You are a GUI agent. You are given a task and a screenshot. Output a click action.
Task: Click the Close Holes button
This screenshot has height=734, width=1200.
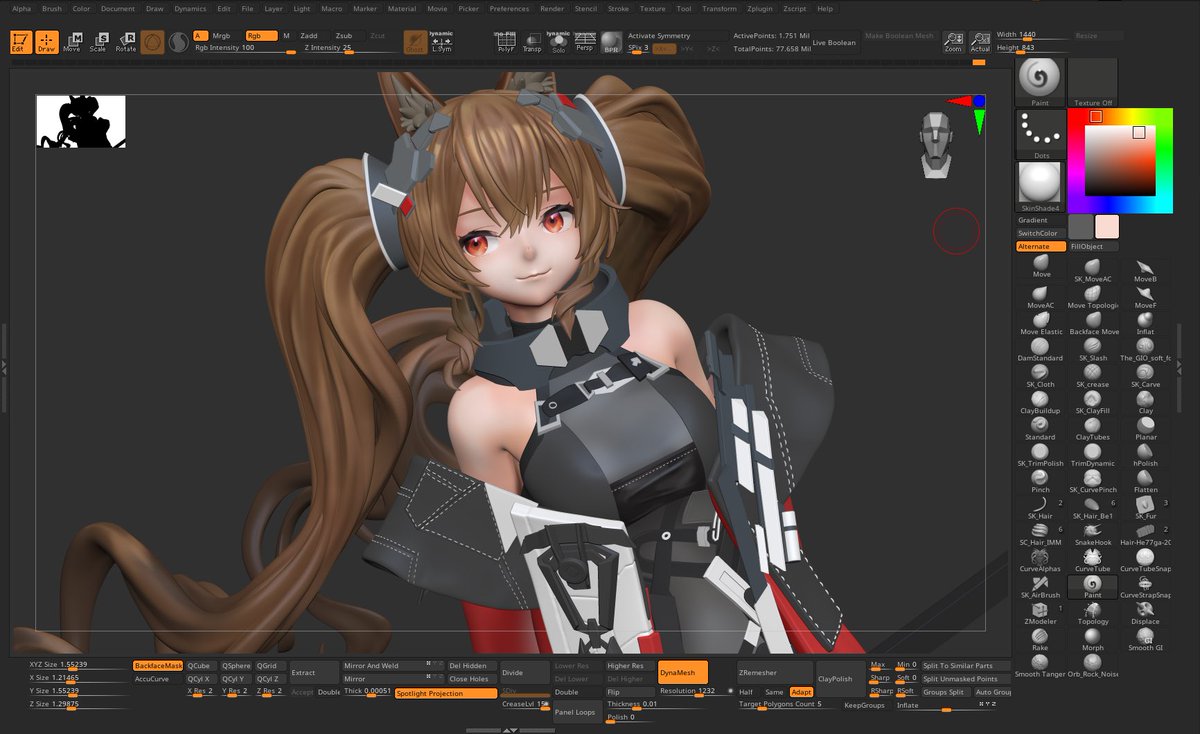[472, 679]
